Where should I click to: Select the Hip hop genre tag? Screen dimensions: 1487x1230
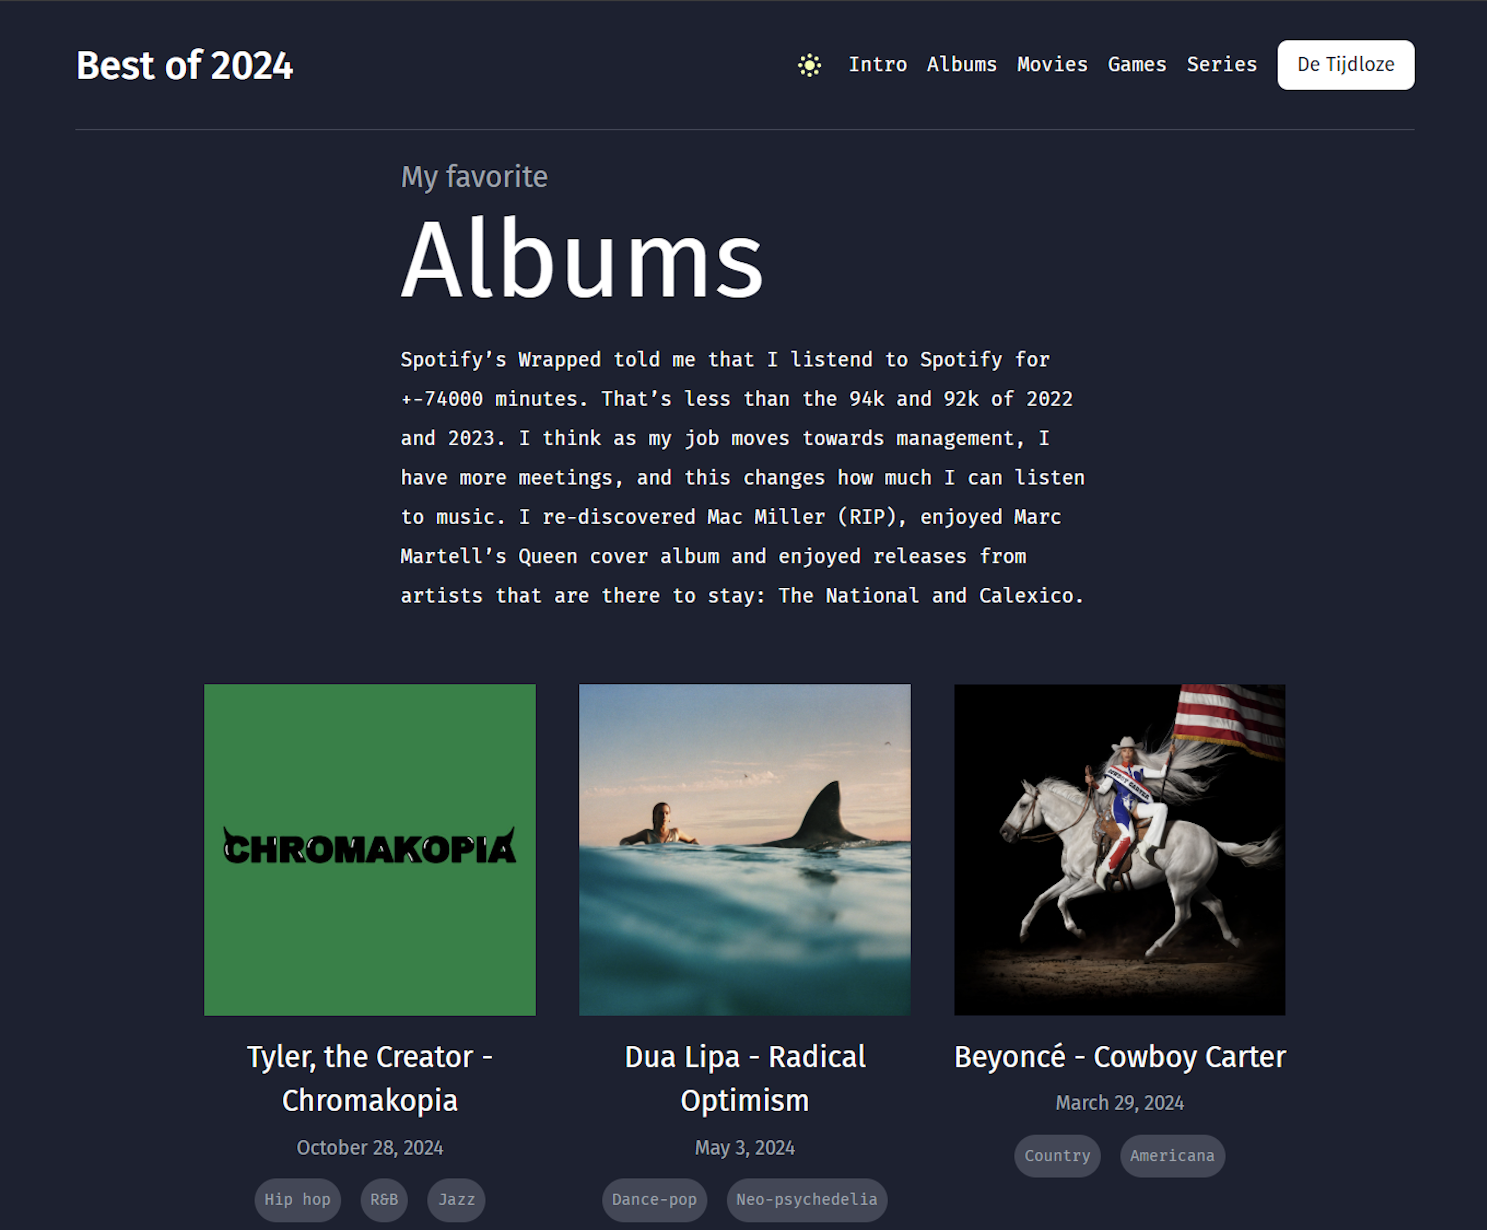point(297,1199)
